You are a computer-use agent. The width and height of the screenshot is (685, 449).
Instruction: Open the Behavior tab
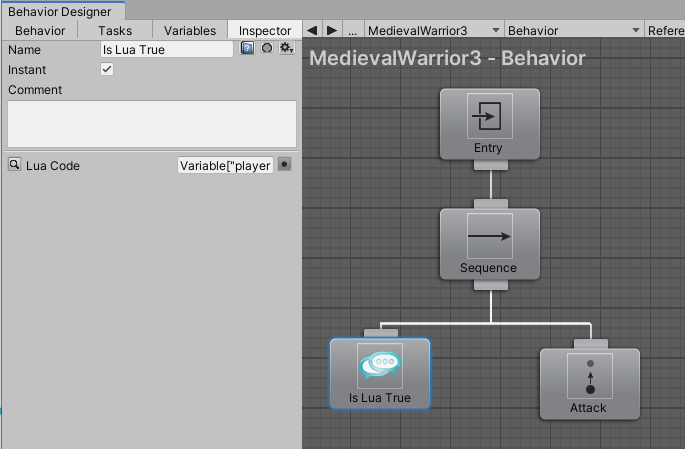pos(40,31)
